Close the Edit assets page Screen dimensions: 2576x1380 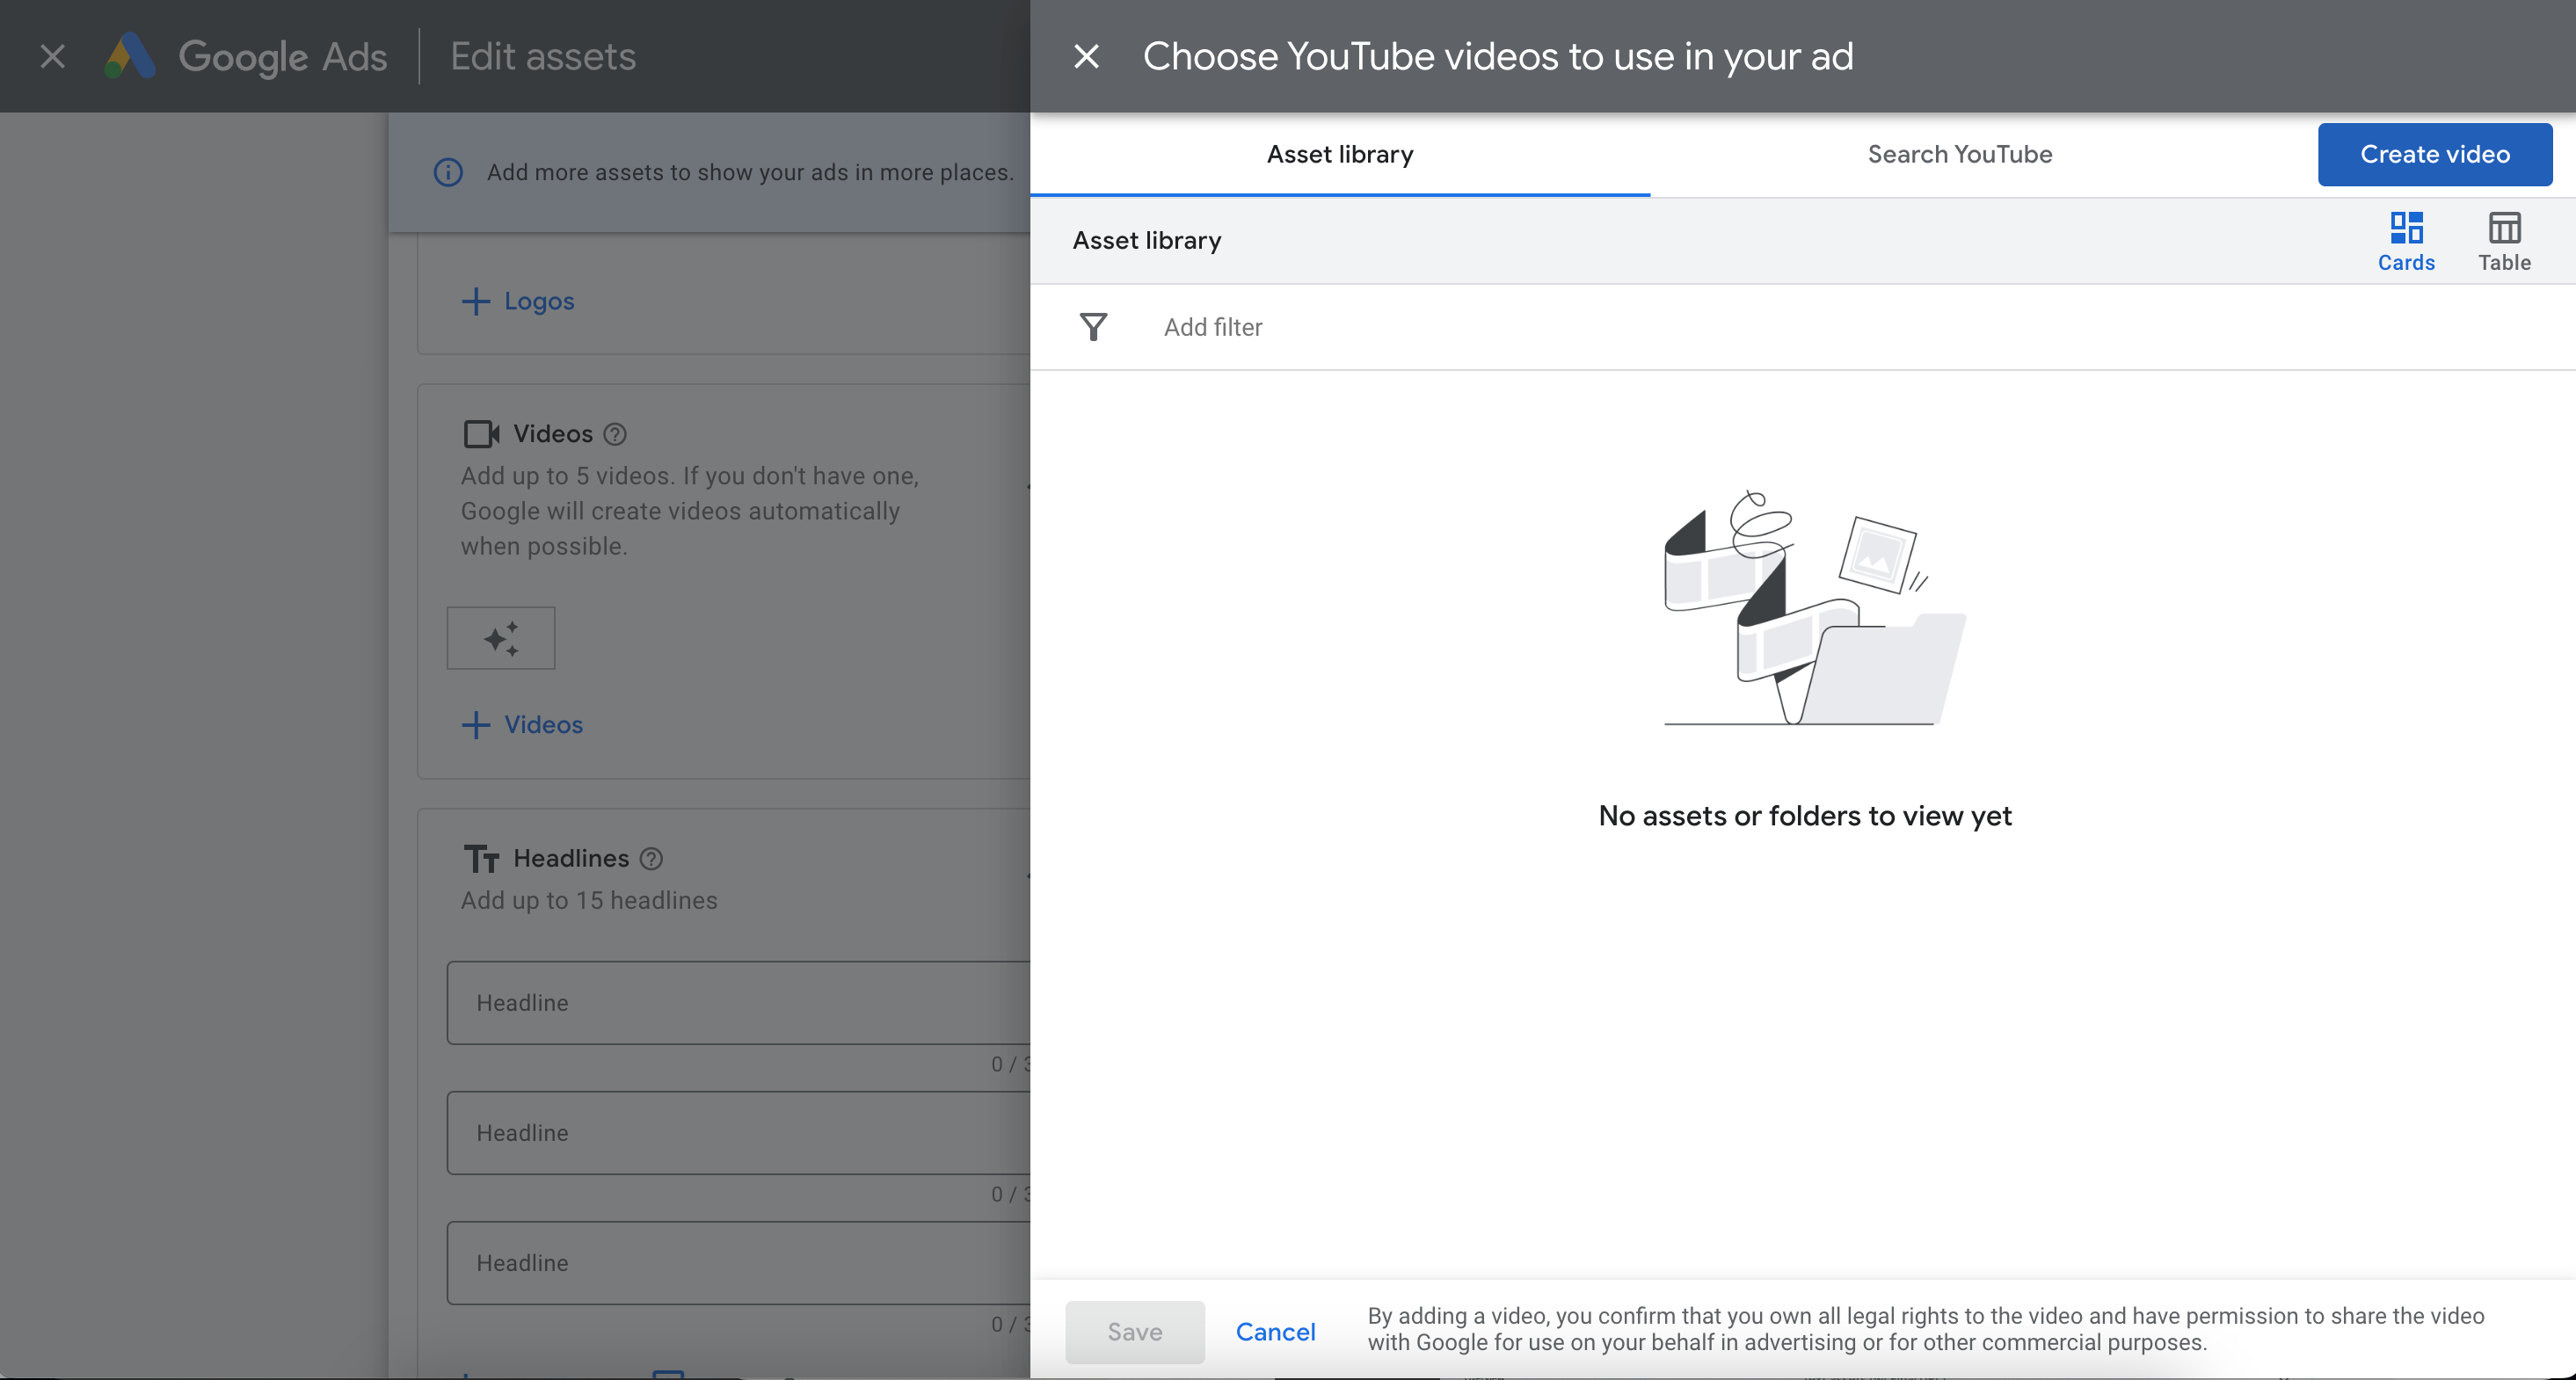tap(52, 56)
